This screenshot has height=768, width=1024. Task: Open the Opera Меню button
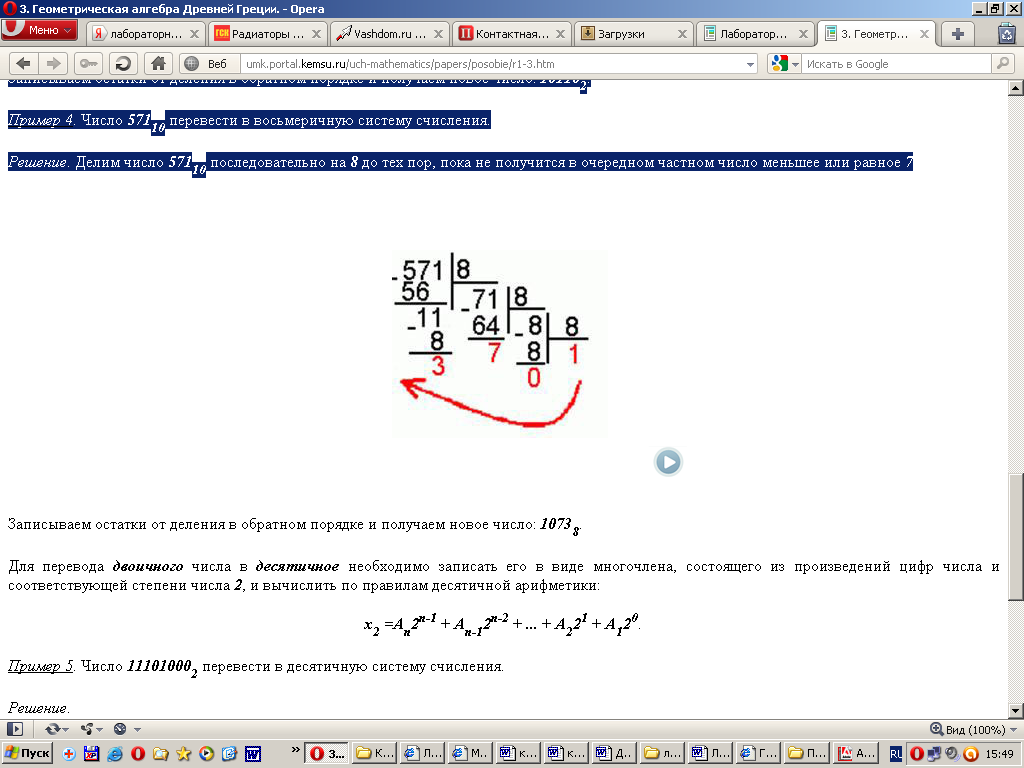point(39,30)
